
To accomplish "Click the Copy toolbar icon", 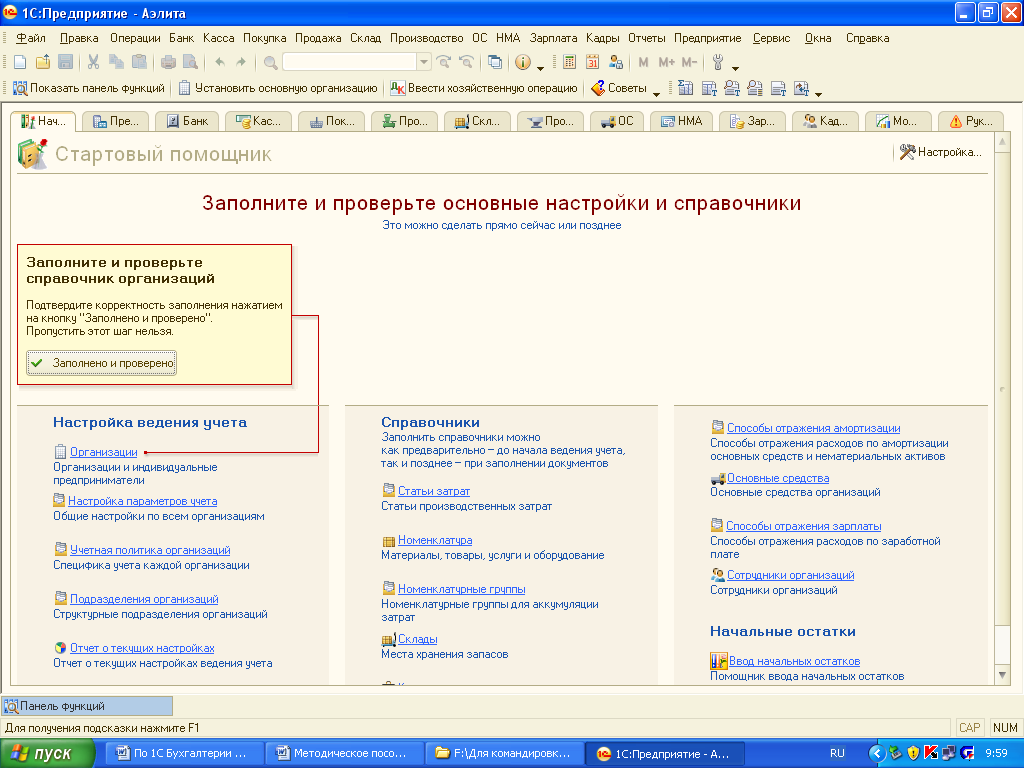I will (116, 62).
